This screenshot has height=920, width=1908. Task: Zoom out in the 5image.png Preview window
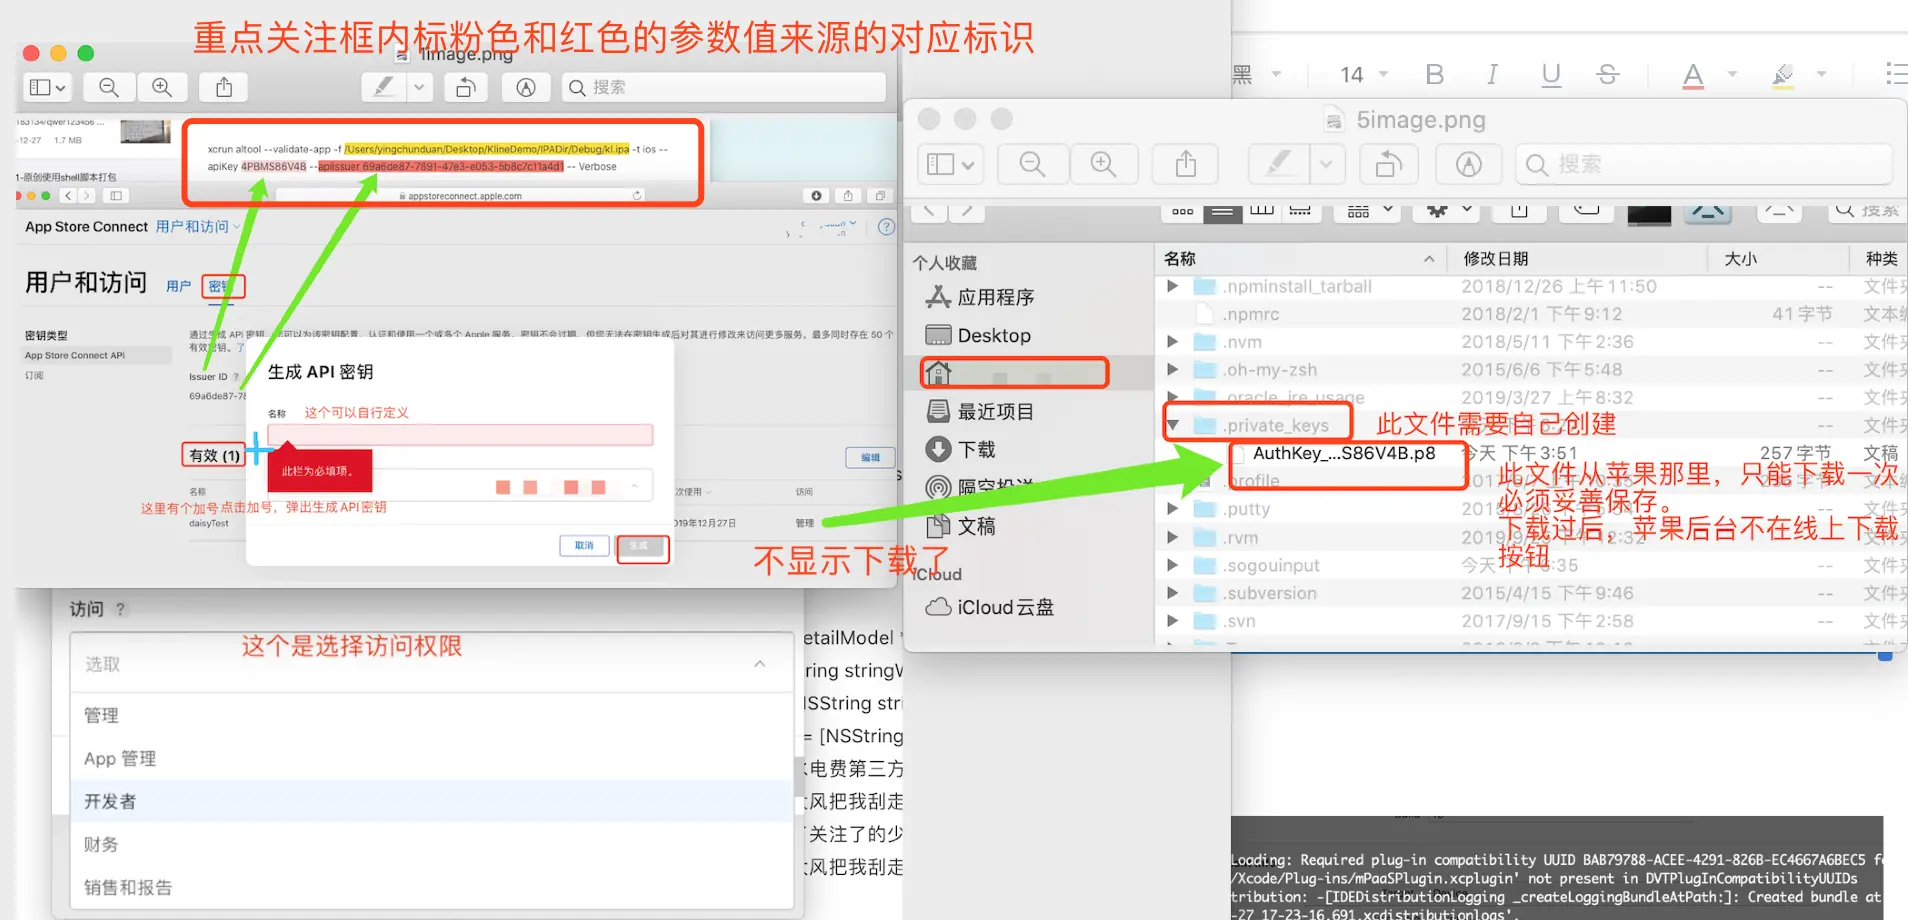coord(1032,164)
